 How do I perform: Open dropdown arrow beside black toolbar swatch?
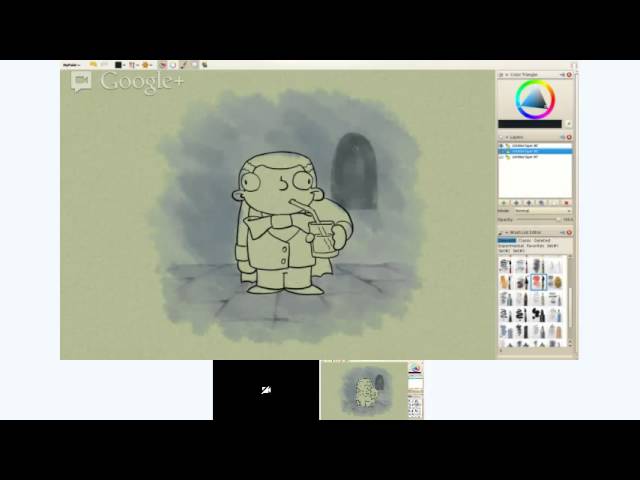click(124, 65)
